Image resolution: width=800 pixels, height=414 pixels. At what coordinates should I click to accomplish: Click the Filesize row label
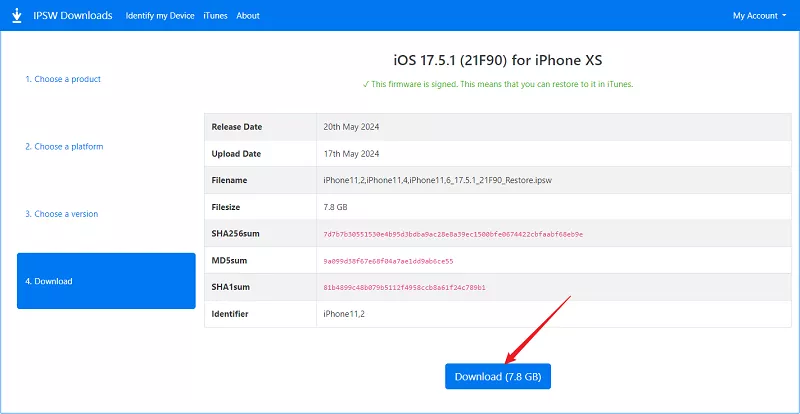(226, 207)
